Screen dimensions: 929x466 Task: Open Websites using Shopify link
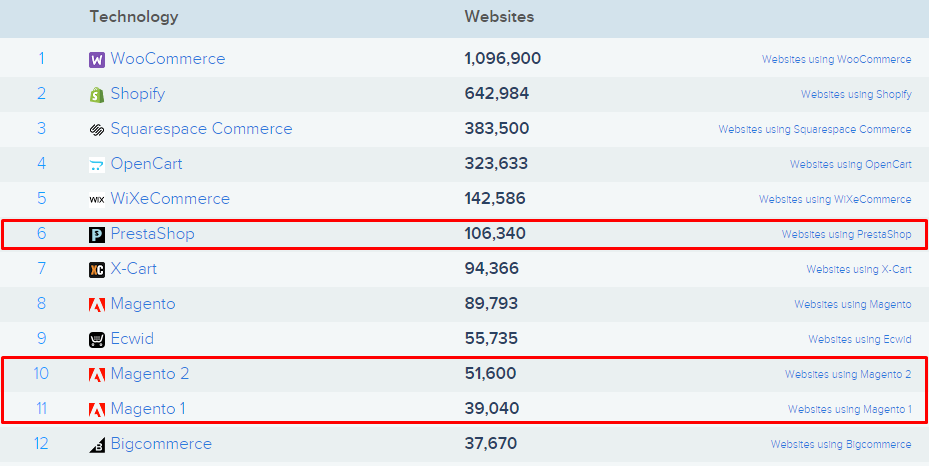[856, 94]
